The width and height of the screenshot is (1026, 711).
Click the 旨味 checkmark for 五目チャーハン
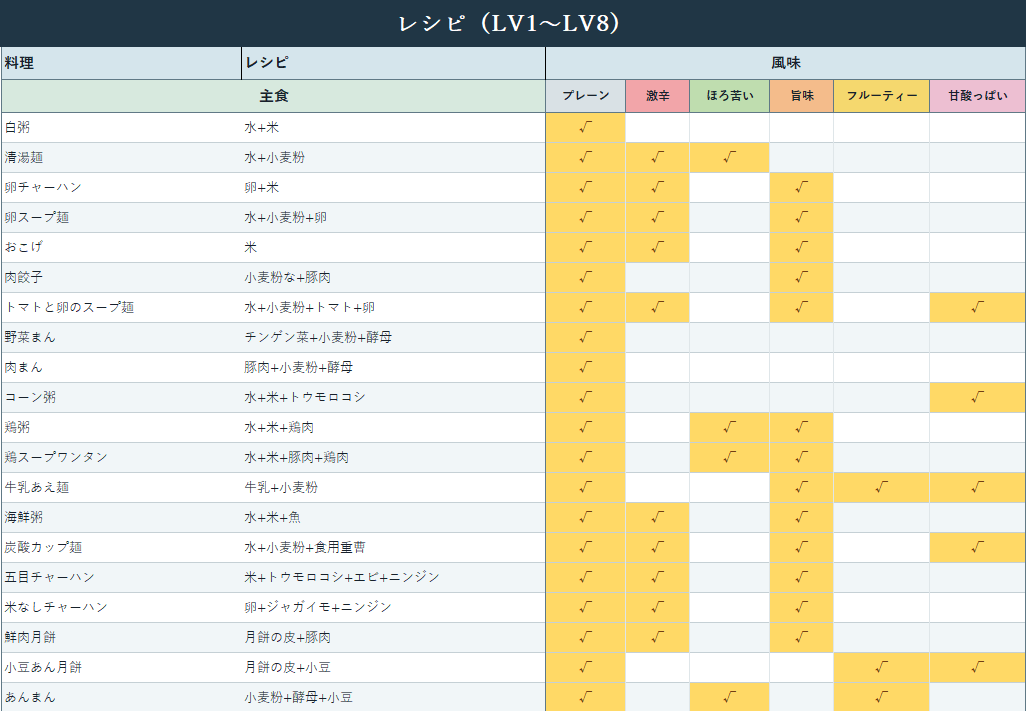tap(802, 578)
